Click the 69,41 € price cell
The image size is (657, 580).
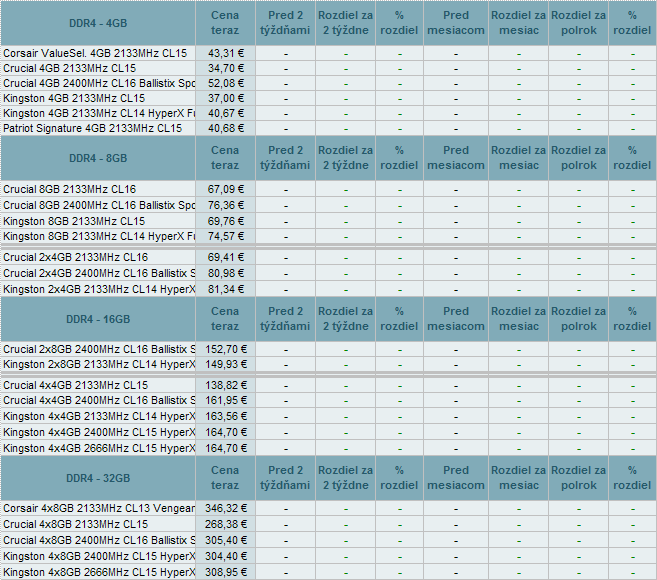tap(225, 257)
